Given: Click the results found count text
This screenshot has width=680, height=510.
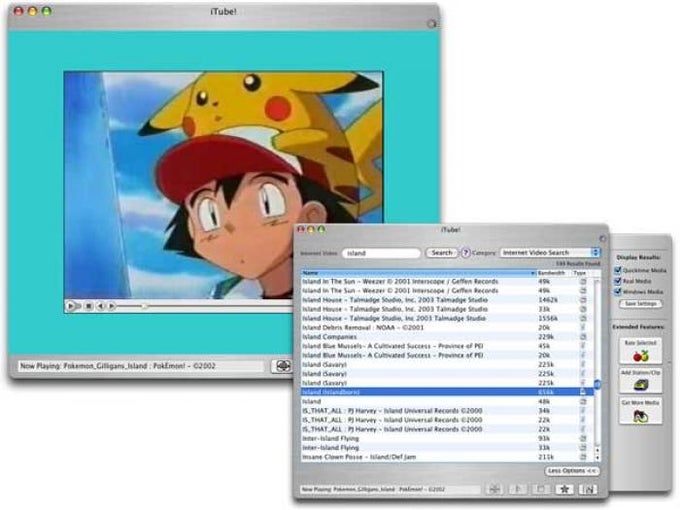Looking at the screenshot, I should [x=578, y=264].
